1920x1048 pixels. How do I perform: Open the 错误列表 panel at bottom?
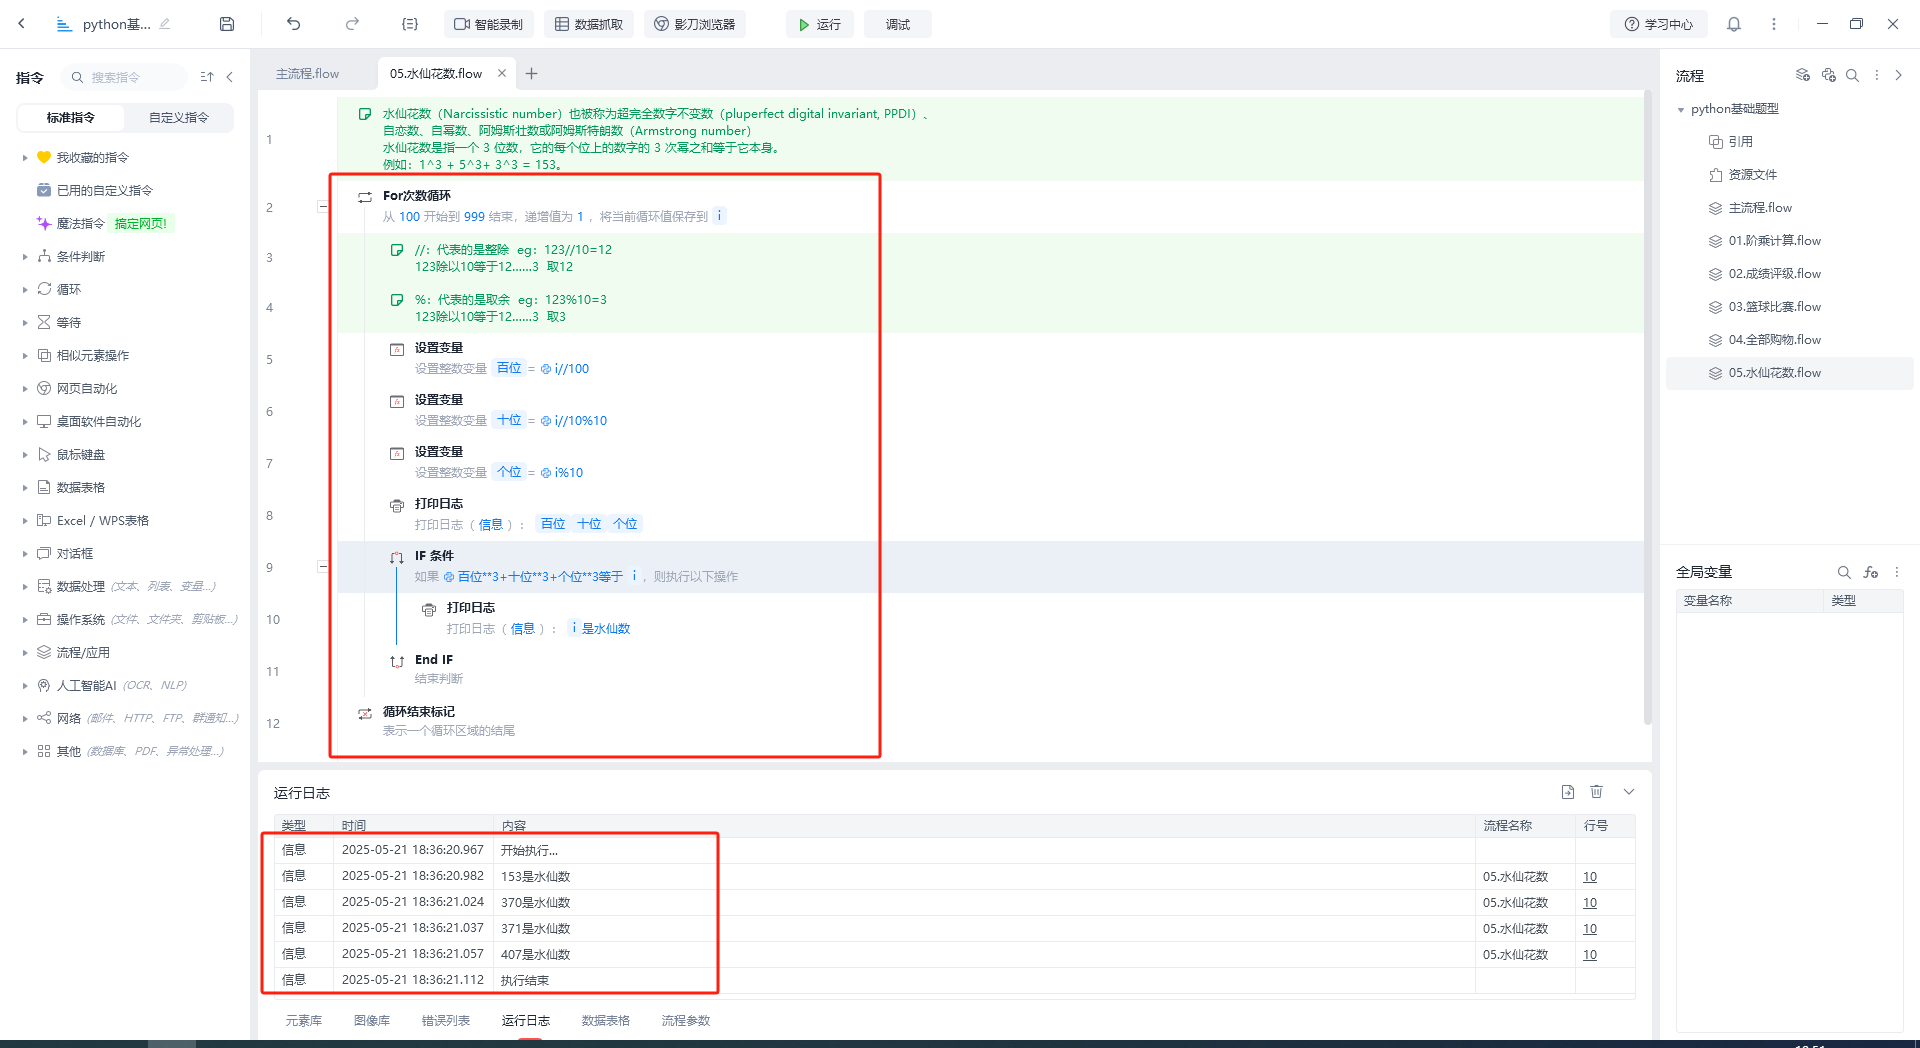point(446,1020)
